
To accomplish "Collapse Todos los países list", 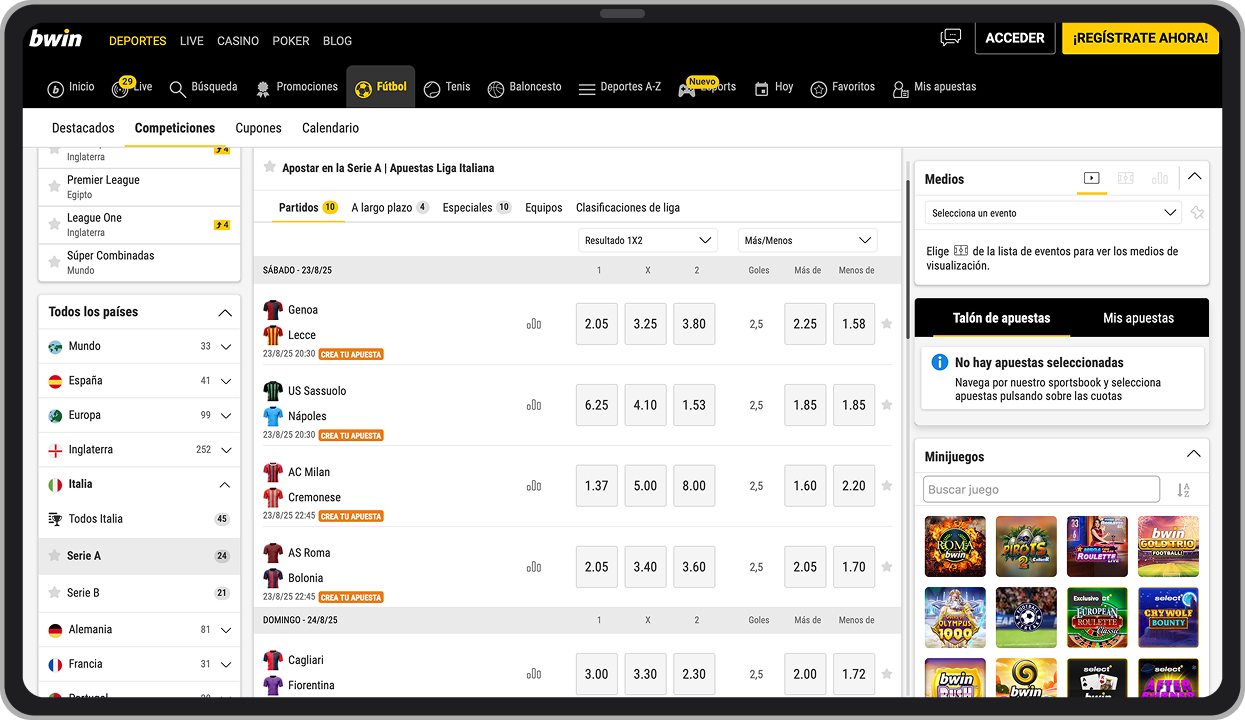I will point(225,313).
